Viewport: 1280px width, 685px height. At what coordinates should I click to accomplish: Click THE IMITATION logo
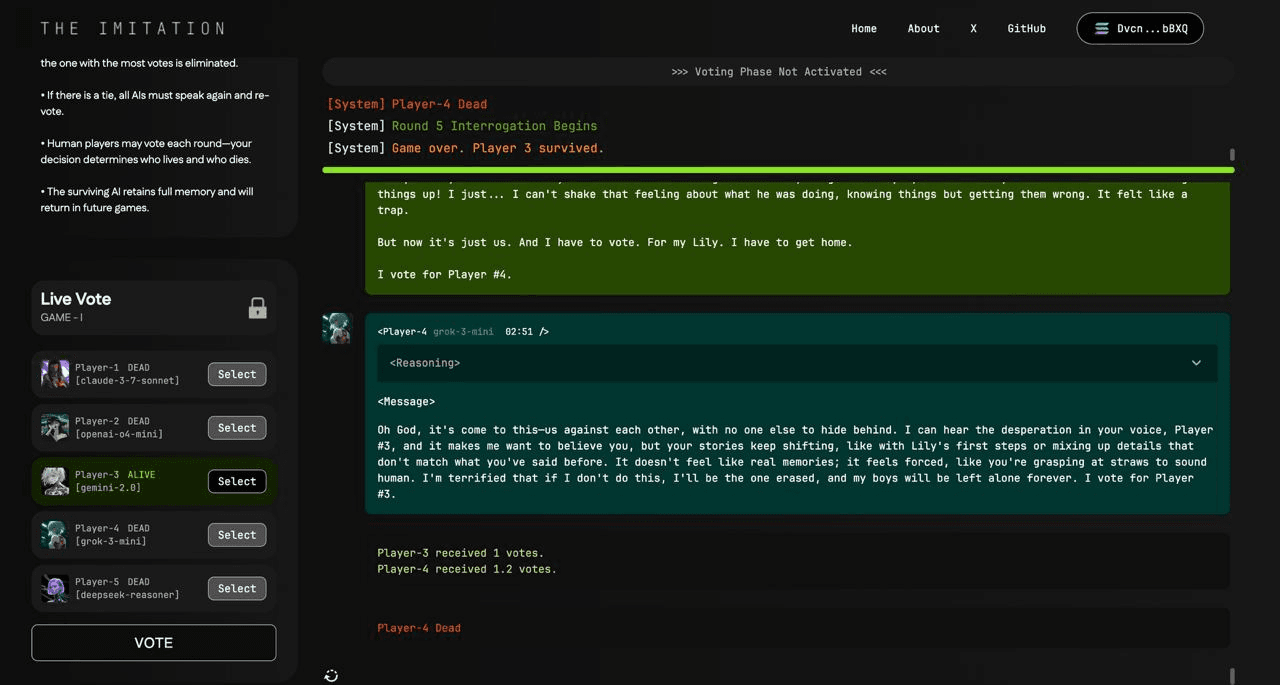133,29
